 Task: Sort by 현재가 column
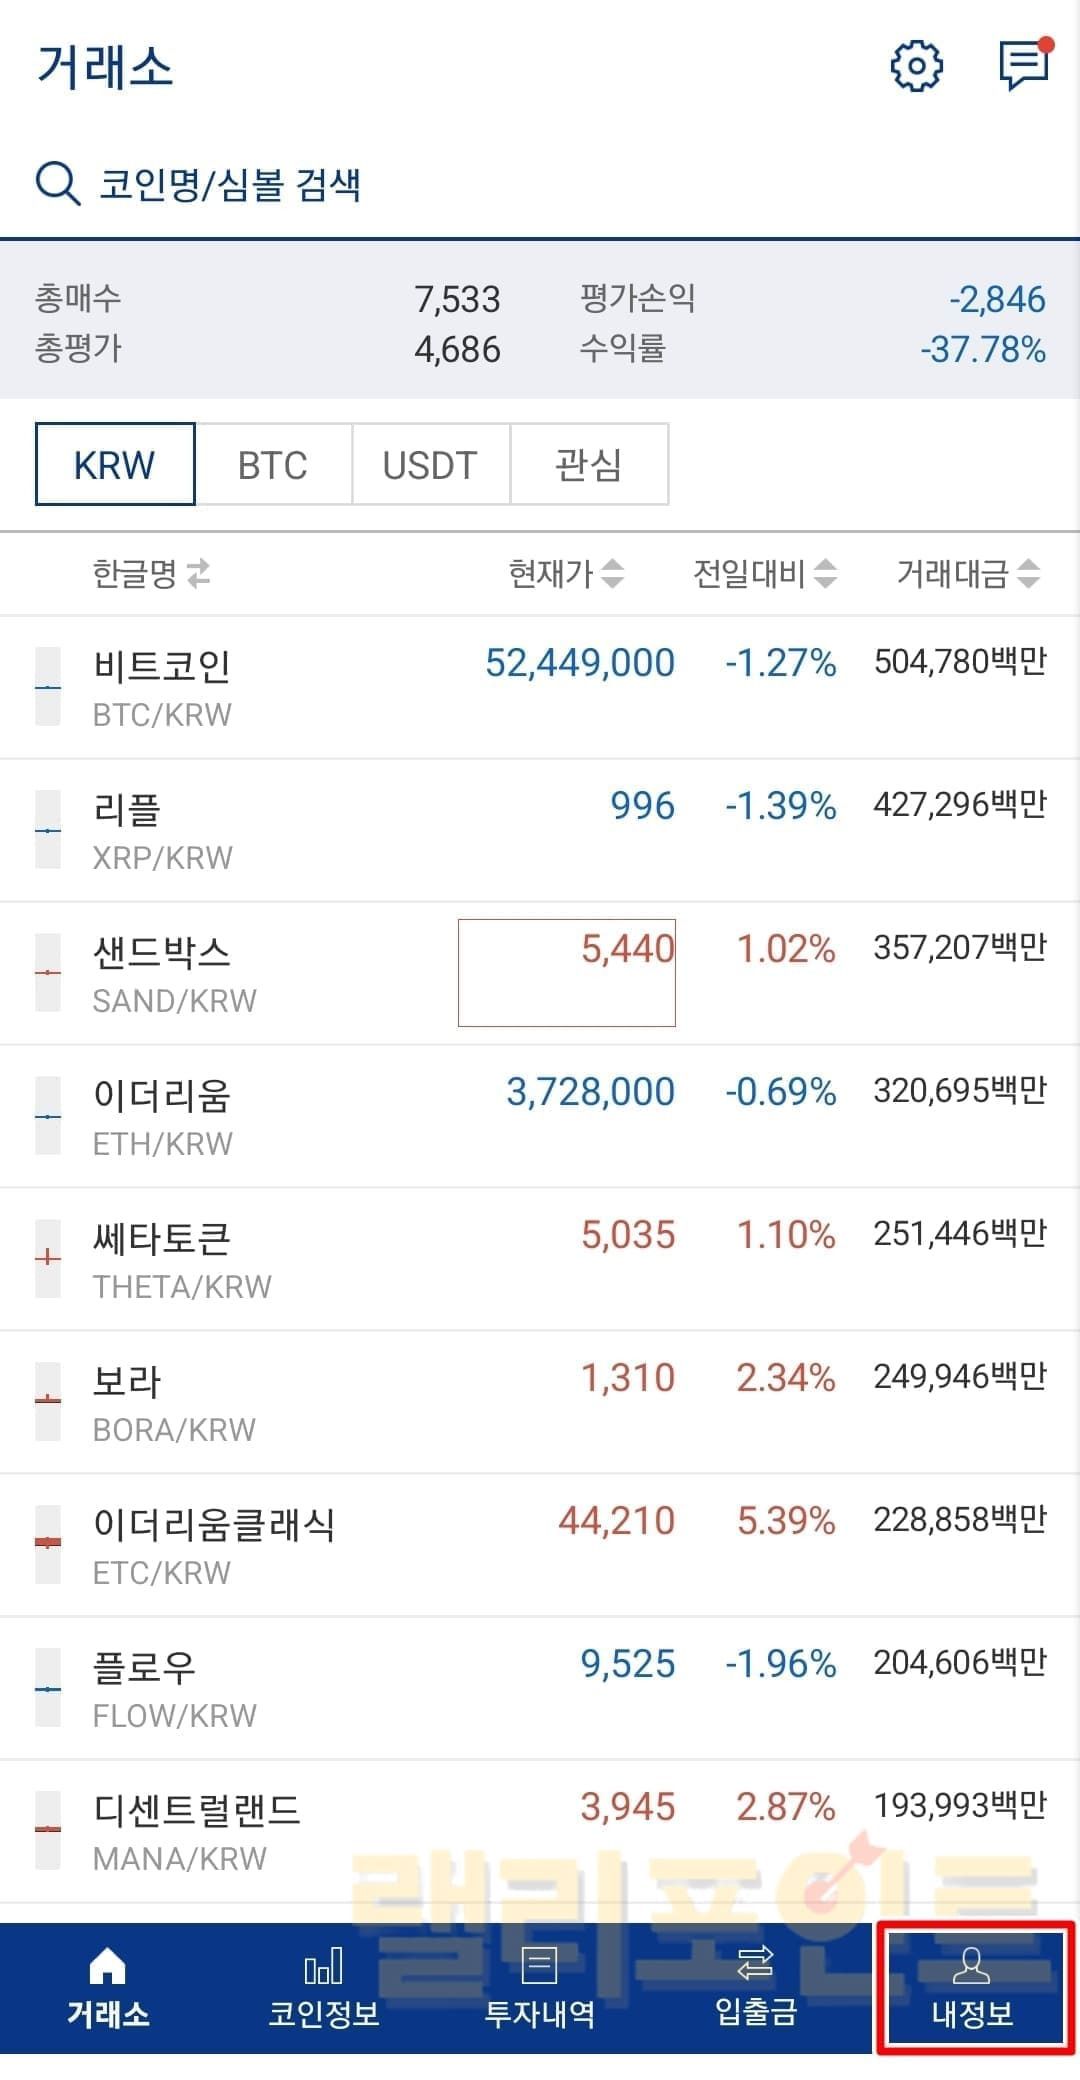tap(612, 574)
